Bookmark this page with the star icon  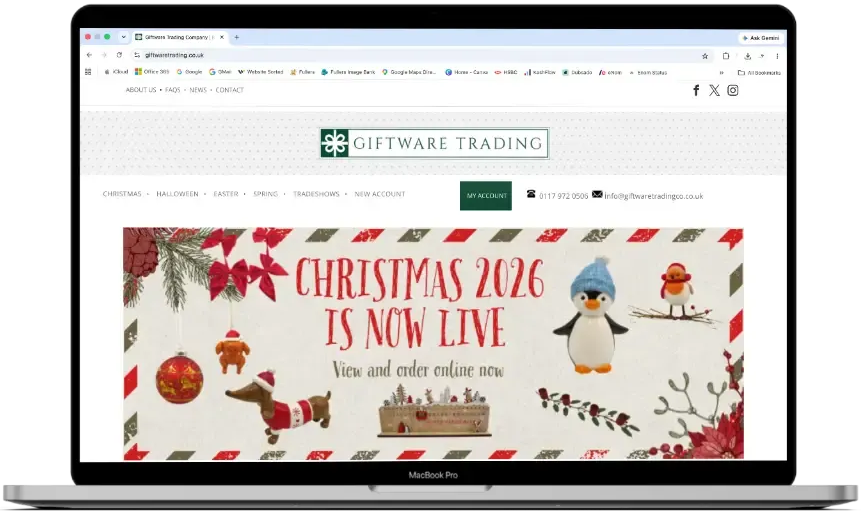coord(705,56)
